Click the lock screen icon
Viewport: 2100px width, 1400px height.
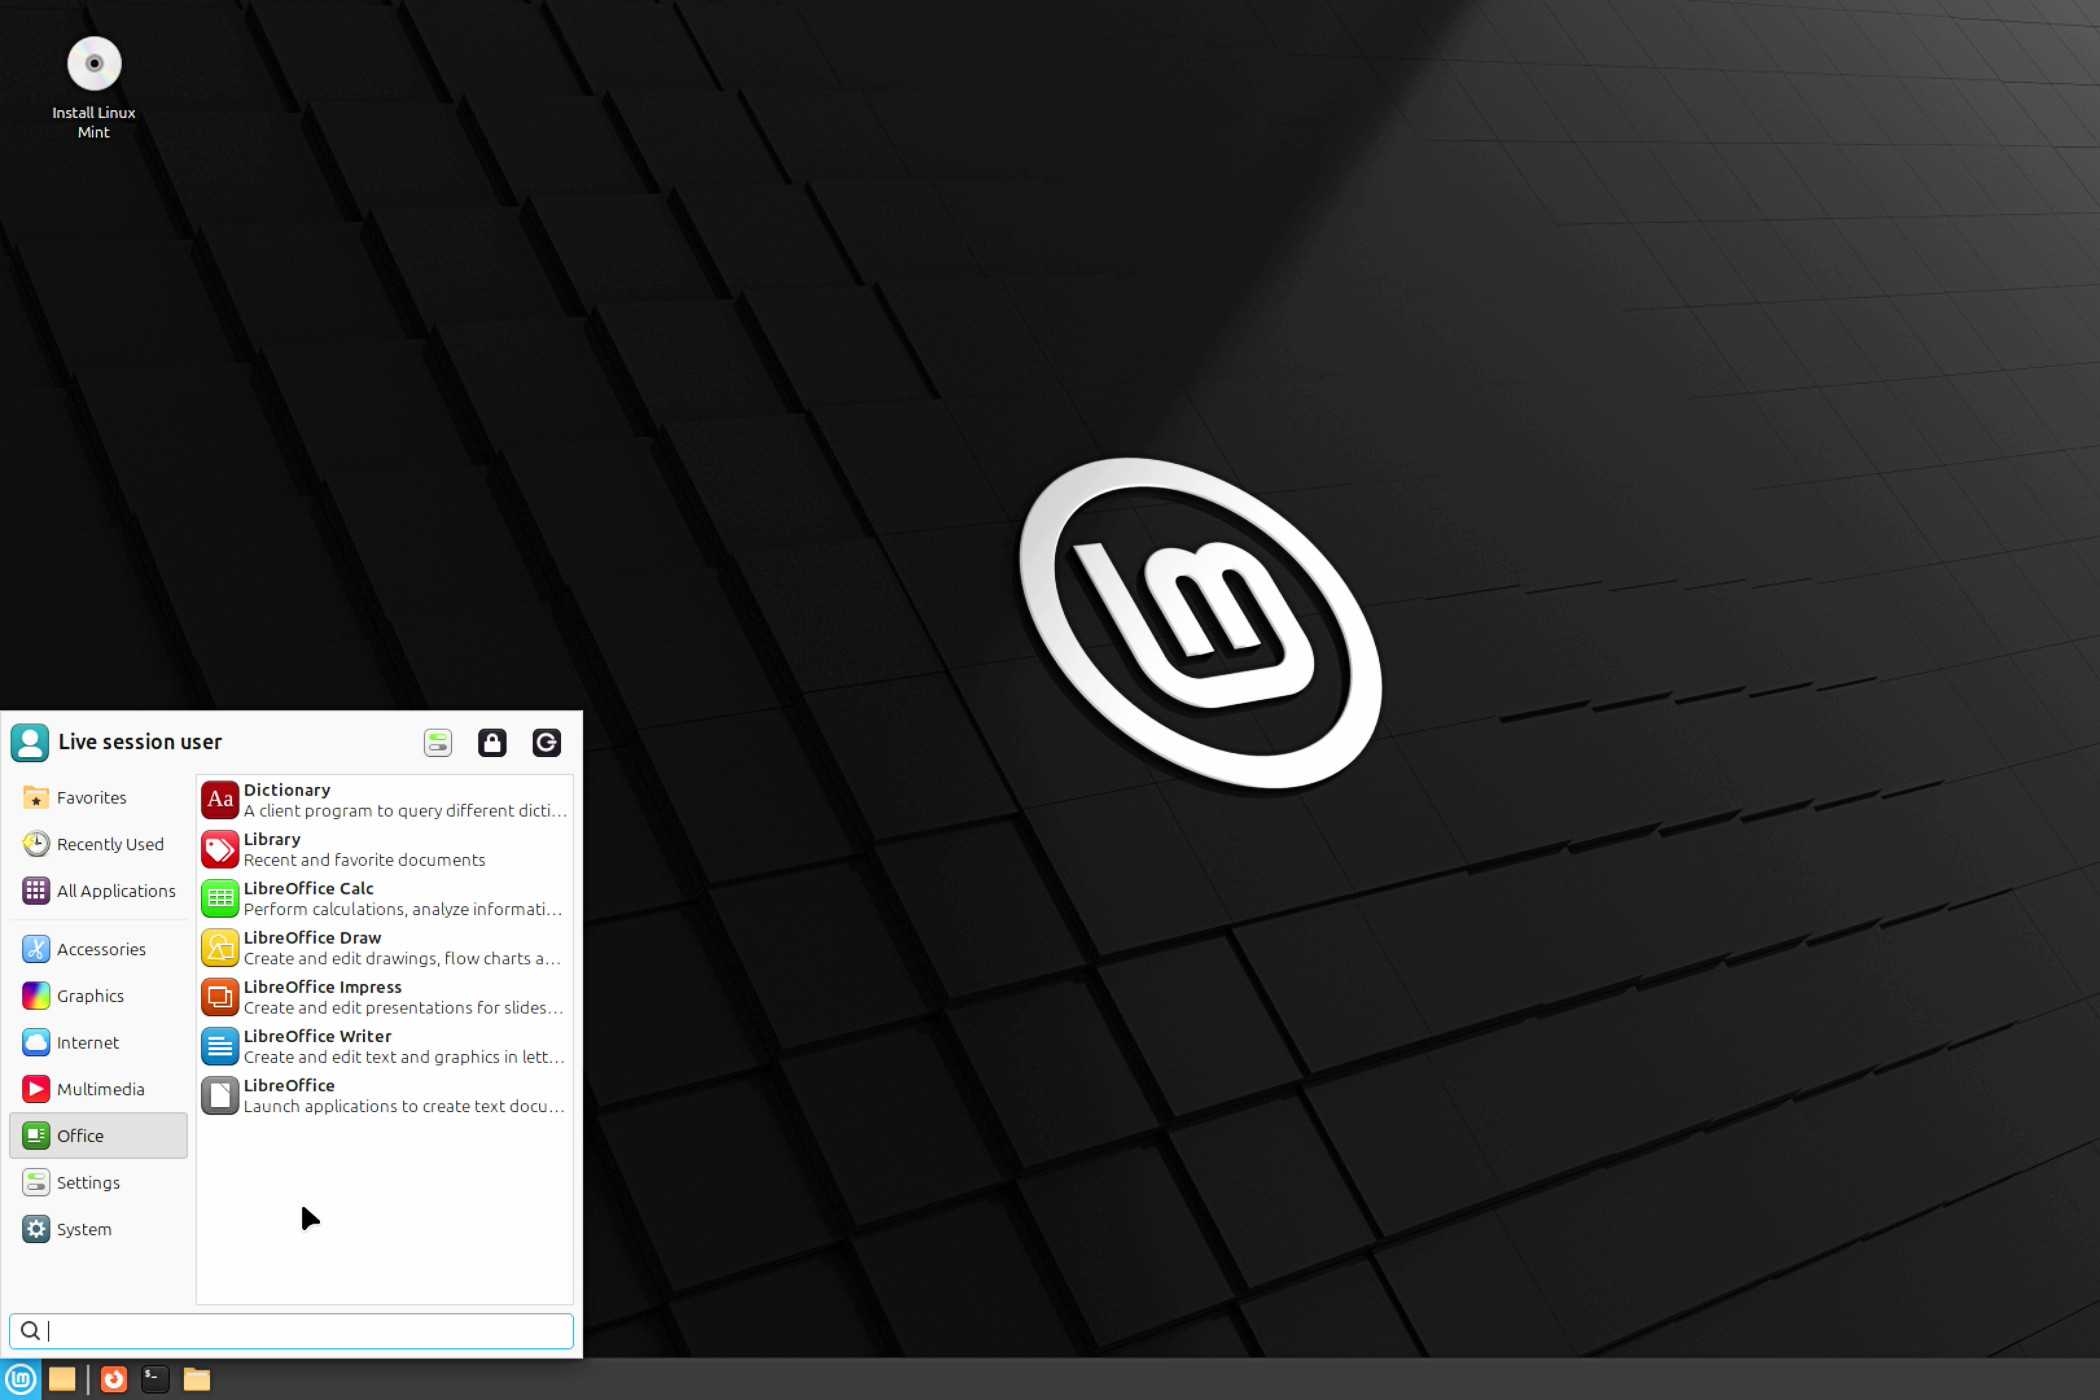point(492,742)
